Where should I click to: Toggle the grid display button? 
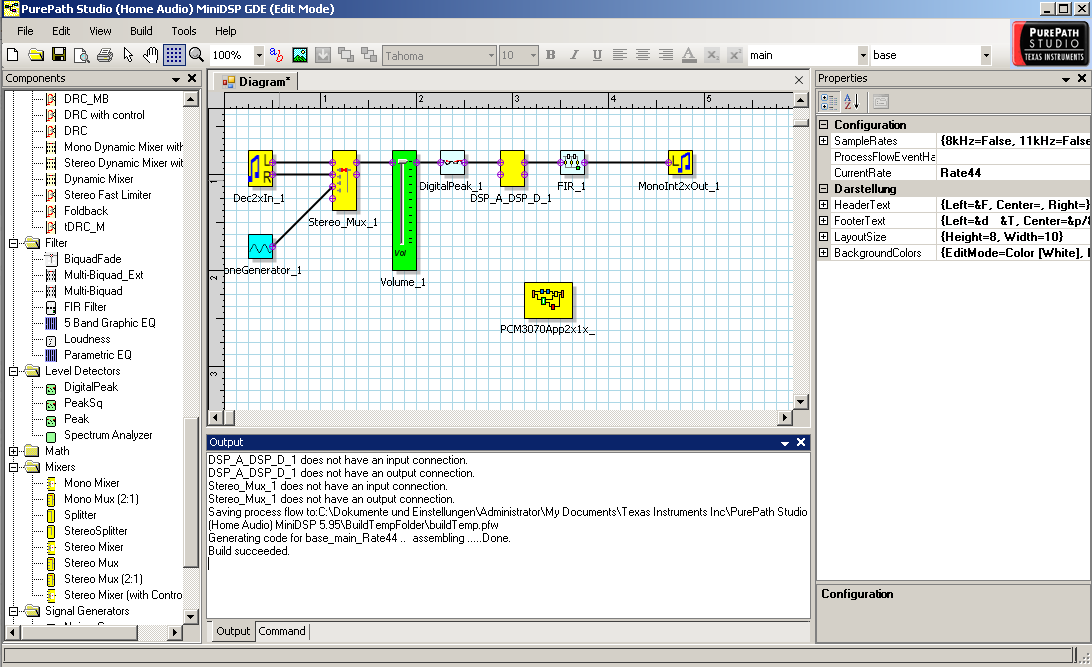(x=174, y=55)
